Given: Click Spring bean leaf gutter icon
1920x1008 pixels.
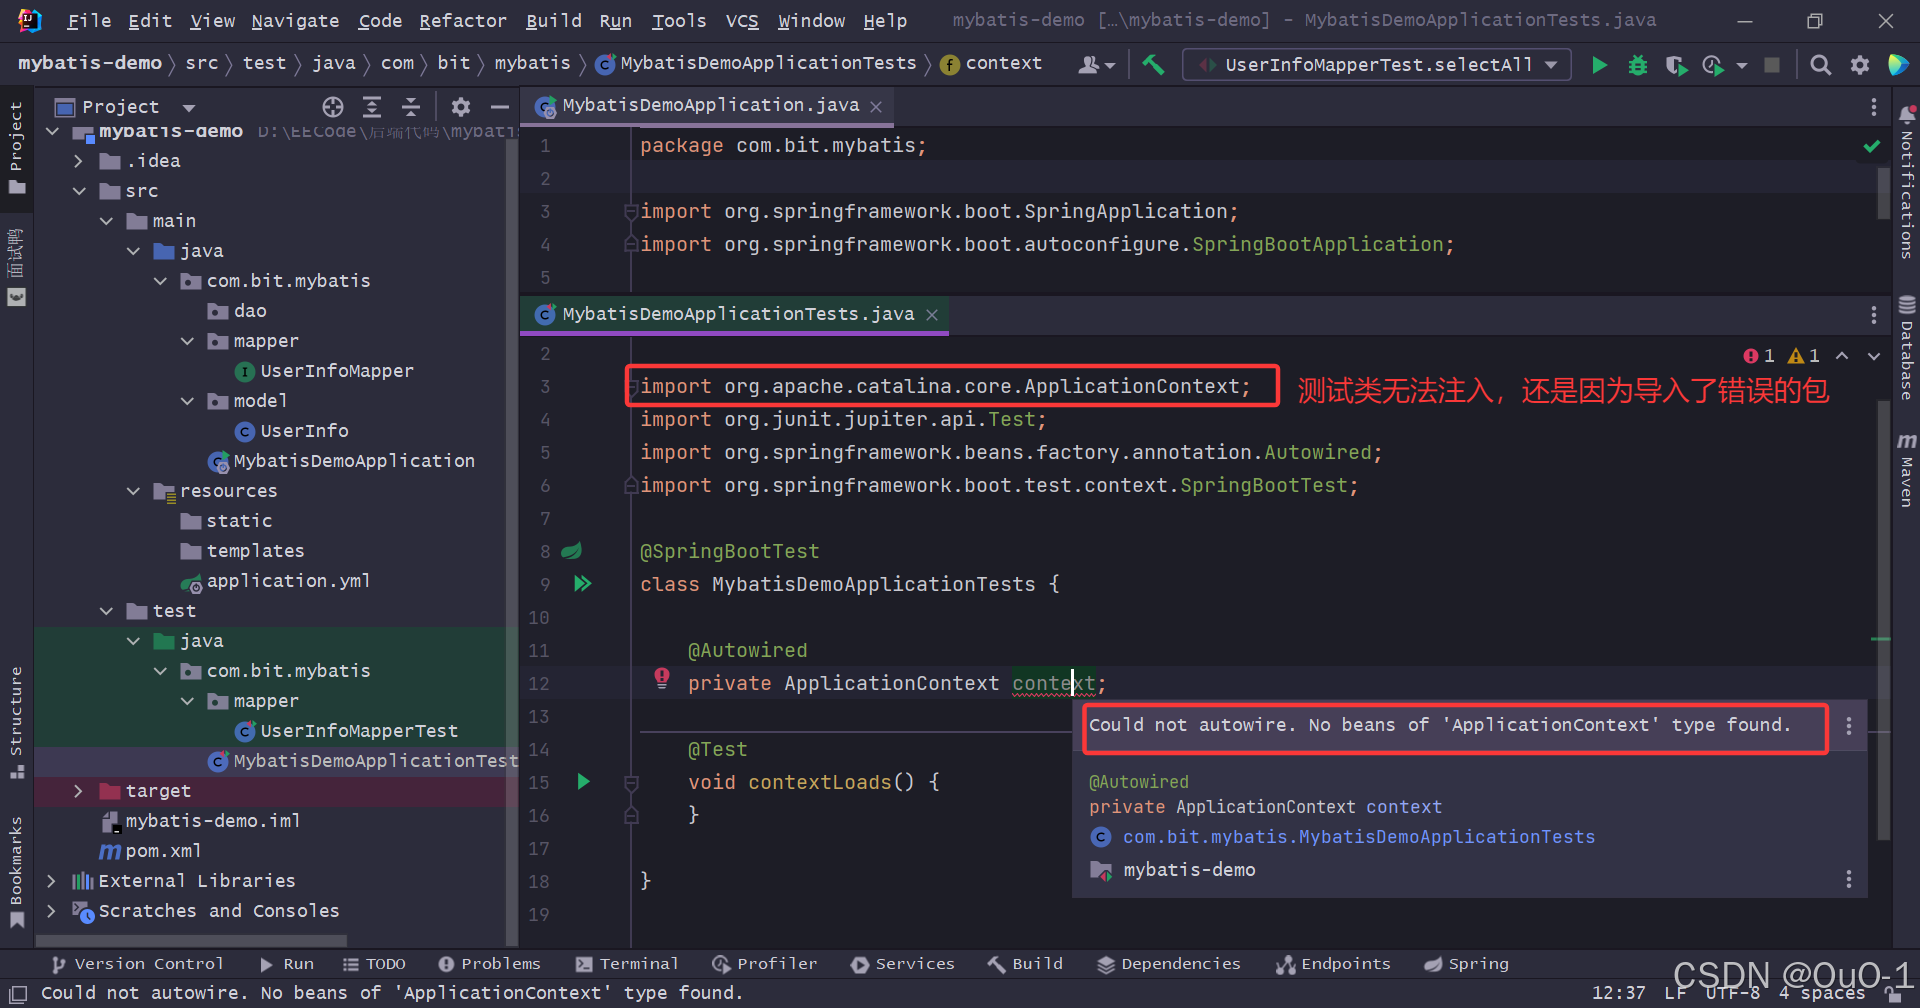Looking at the screenshot, I should 572,551.
